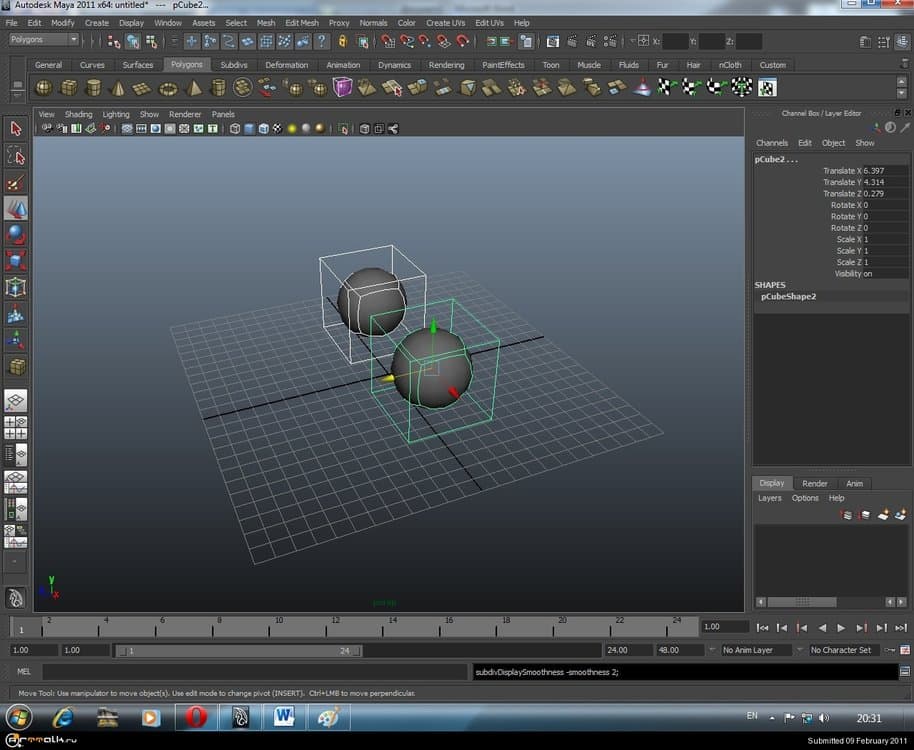This screenshot has height=750, width=914.
Task: Click the Translate X value field
Action: (885, 171)
